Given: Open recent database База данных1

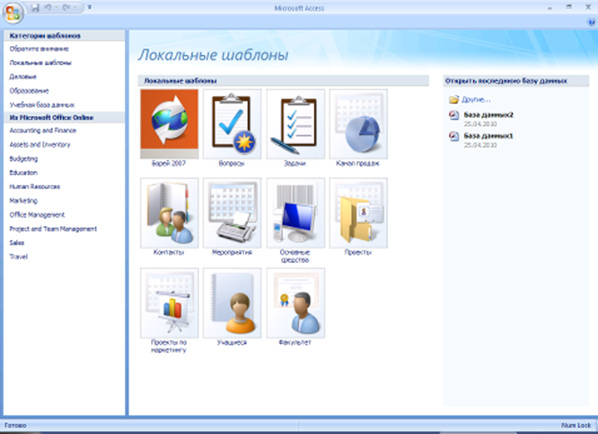Looking at the screenshot, I should pos(488,136).
